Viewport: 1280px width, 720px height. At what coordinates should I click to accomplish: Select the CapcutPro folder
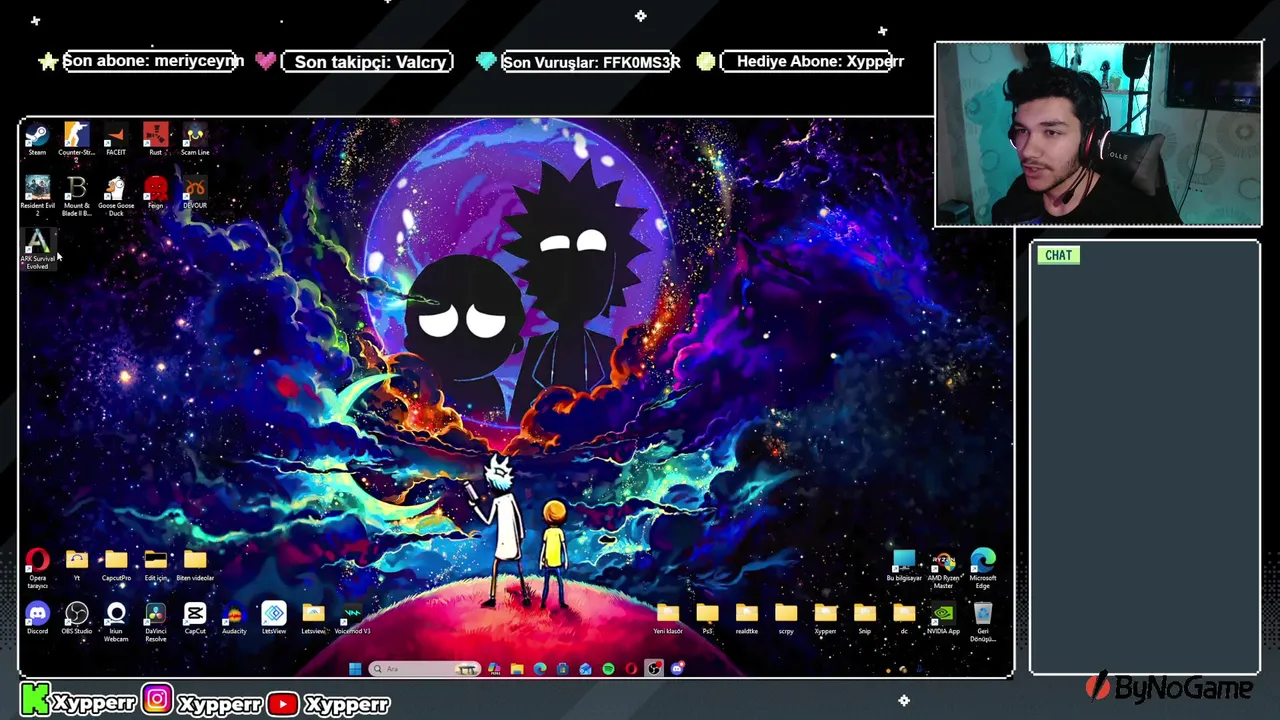pos(116,566)
